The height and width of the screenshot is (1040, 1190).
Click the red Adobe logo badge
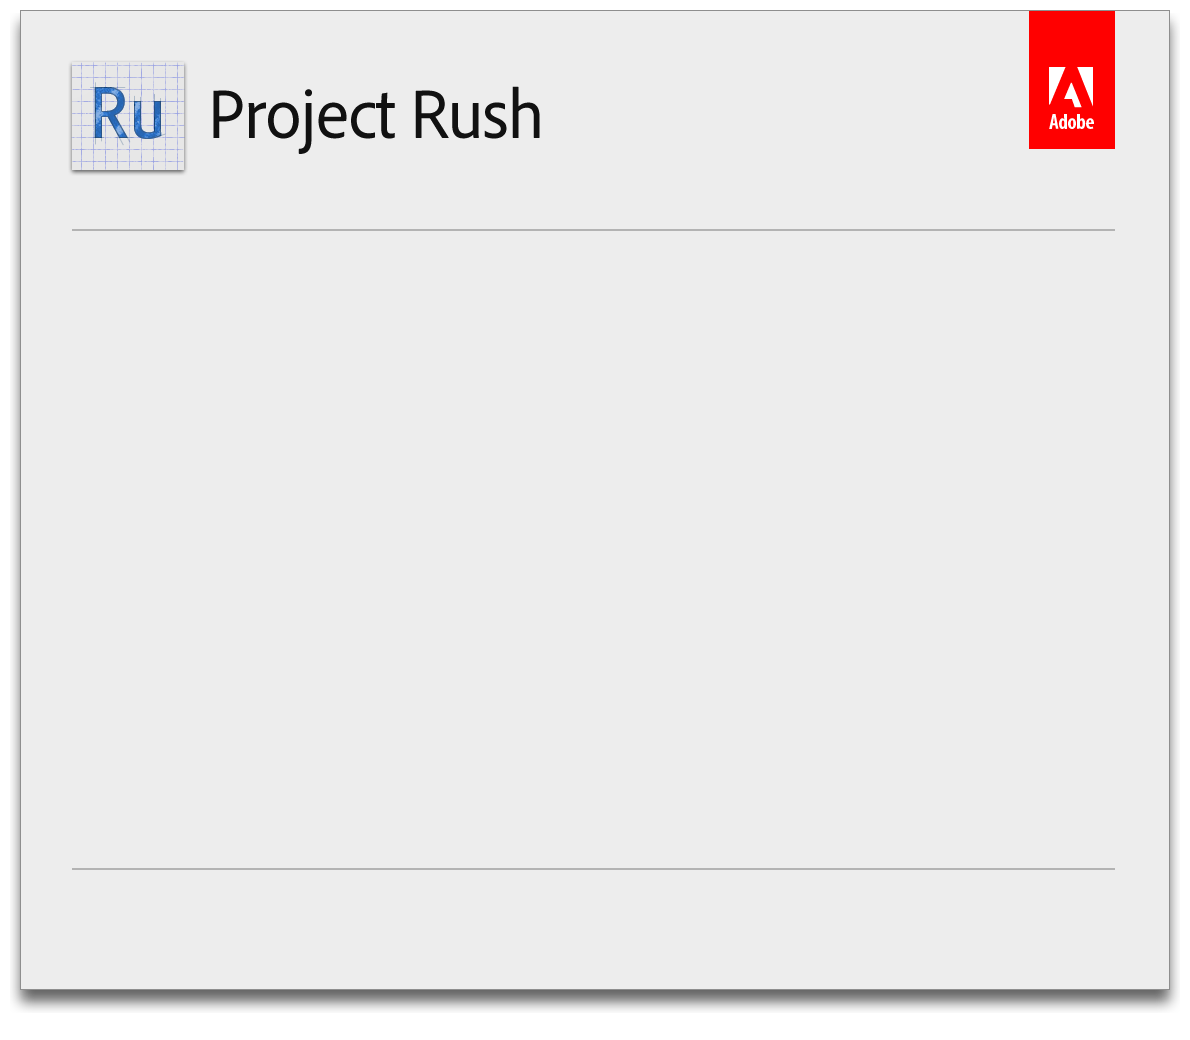(1071, 80)
